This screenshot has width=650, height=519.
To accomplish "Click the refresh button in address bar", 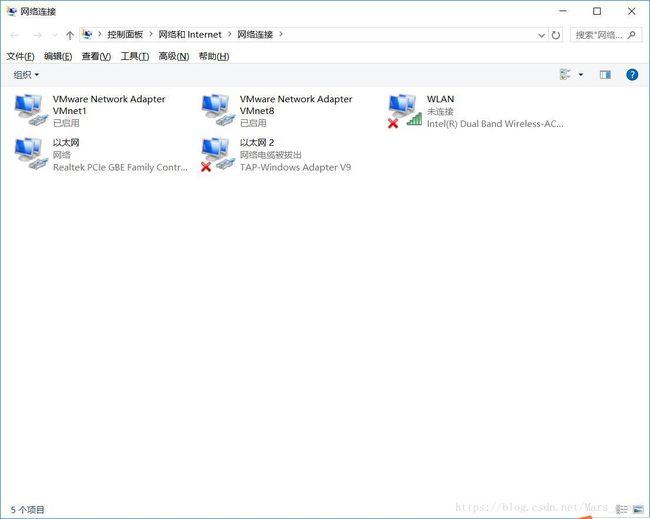I will coord(556,35).
